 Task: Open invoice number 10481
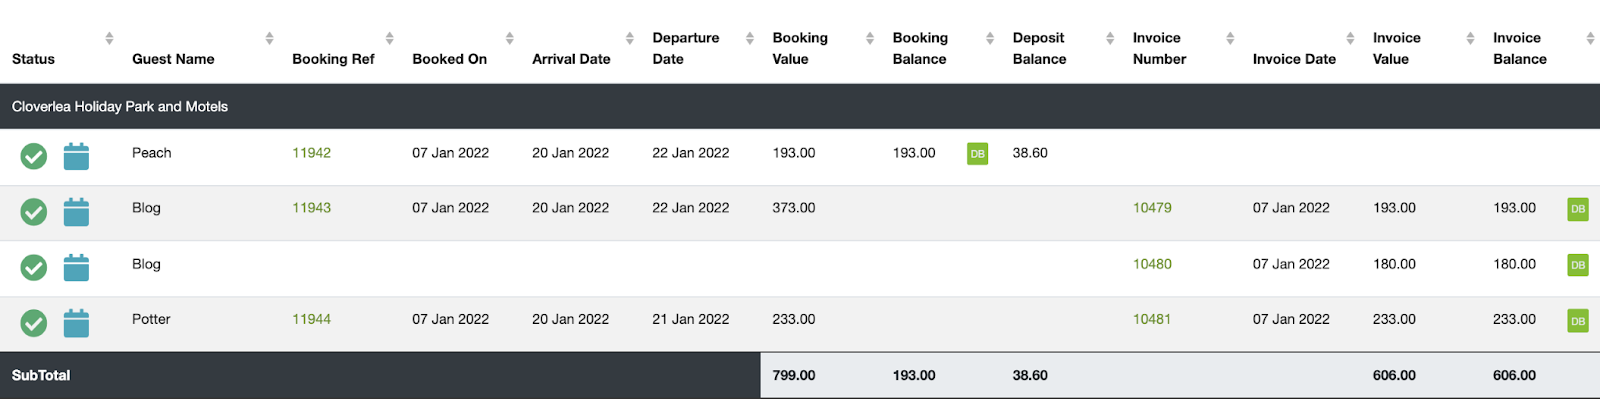[1152, 319]
